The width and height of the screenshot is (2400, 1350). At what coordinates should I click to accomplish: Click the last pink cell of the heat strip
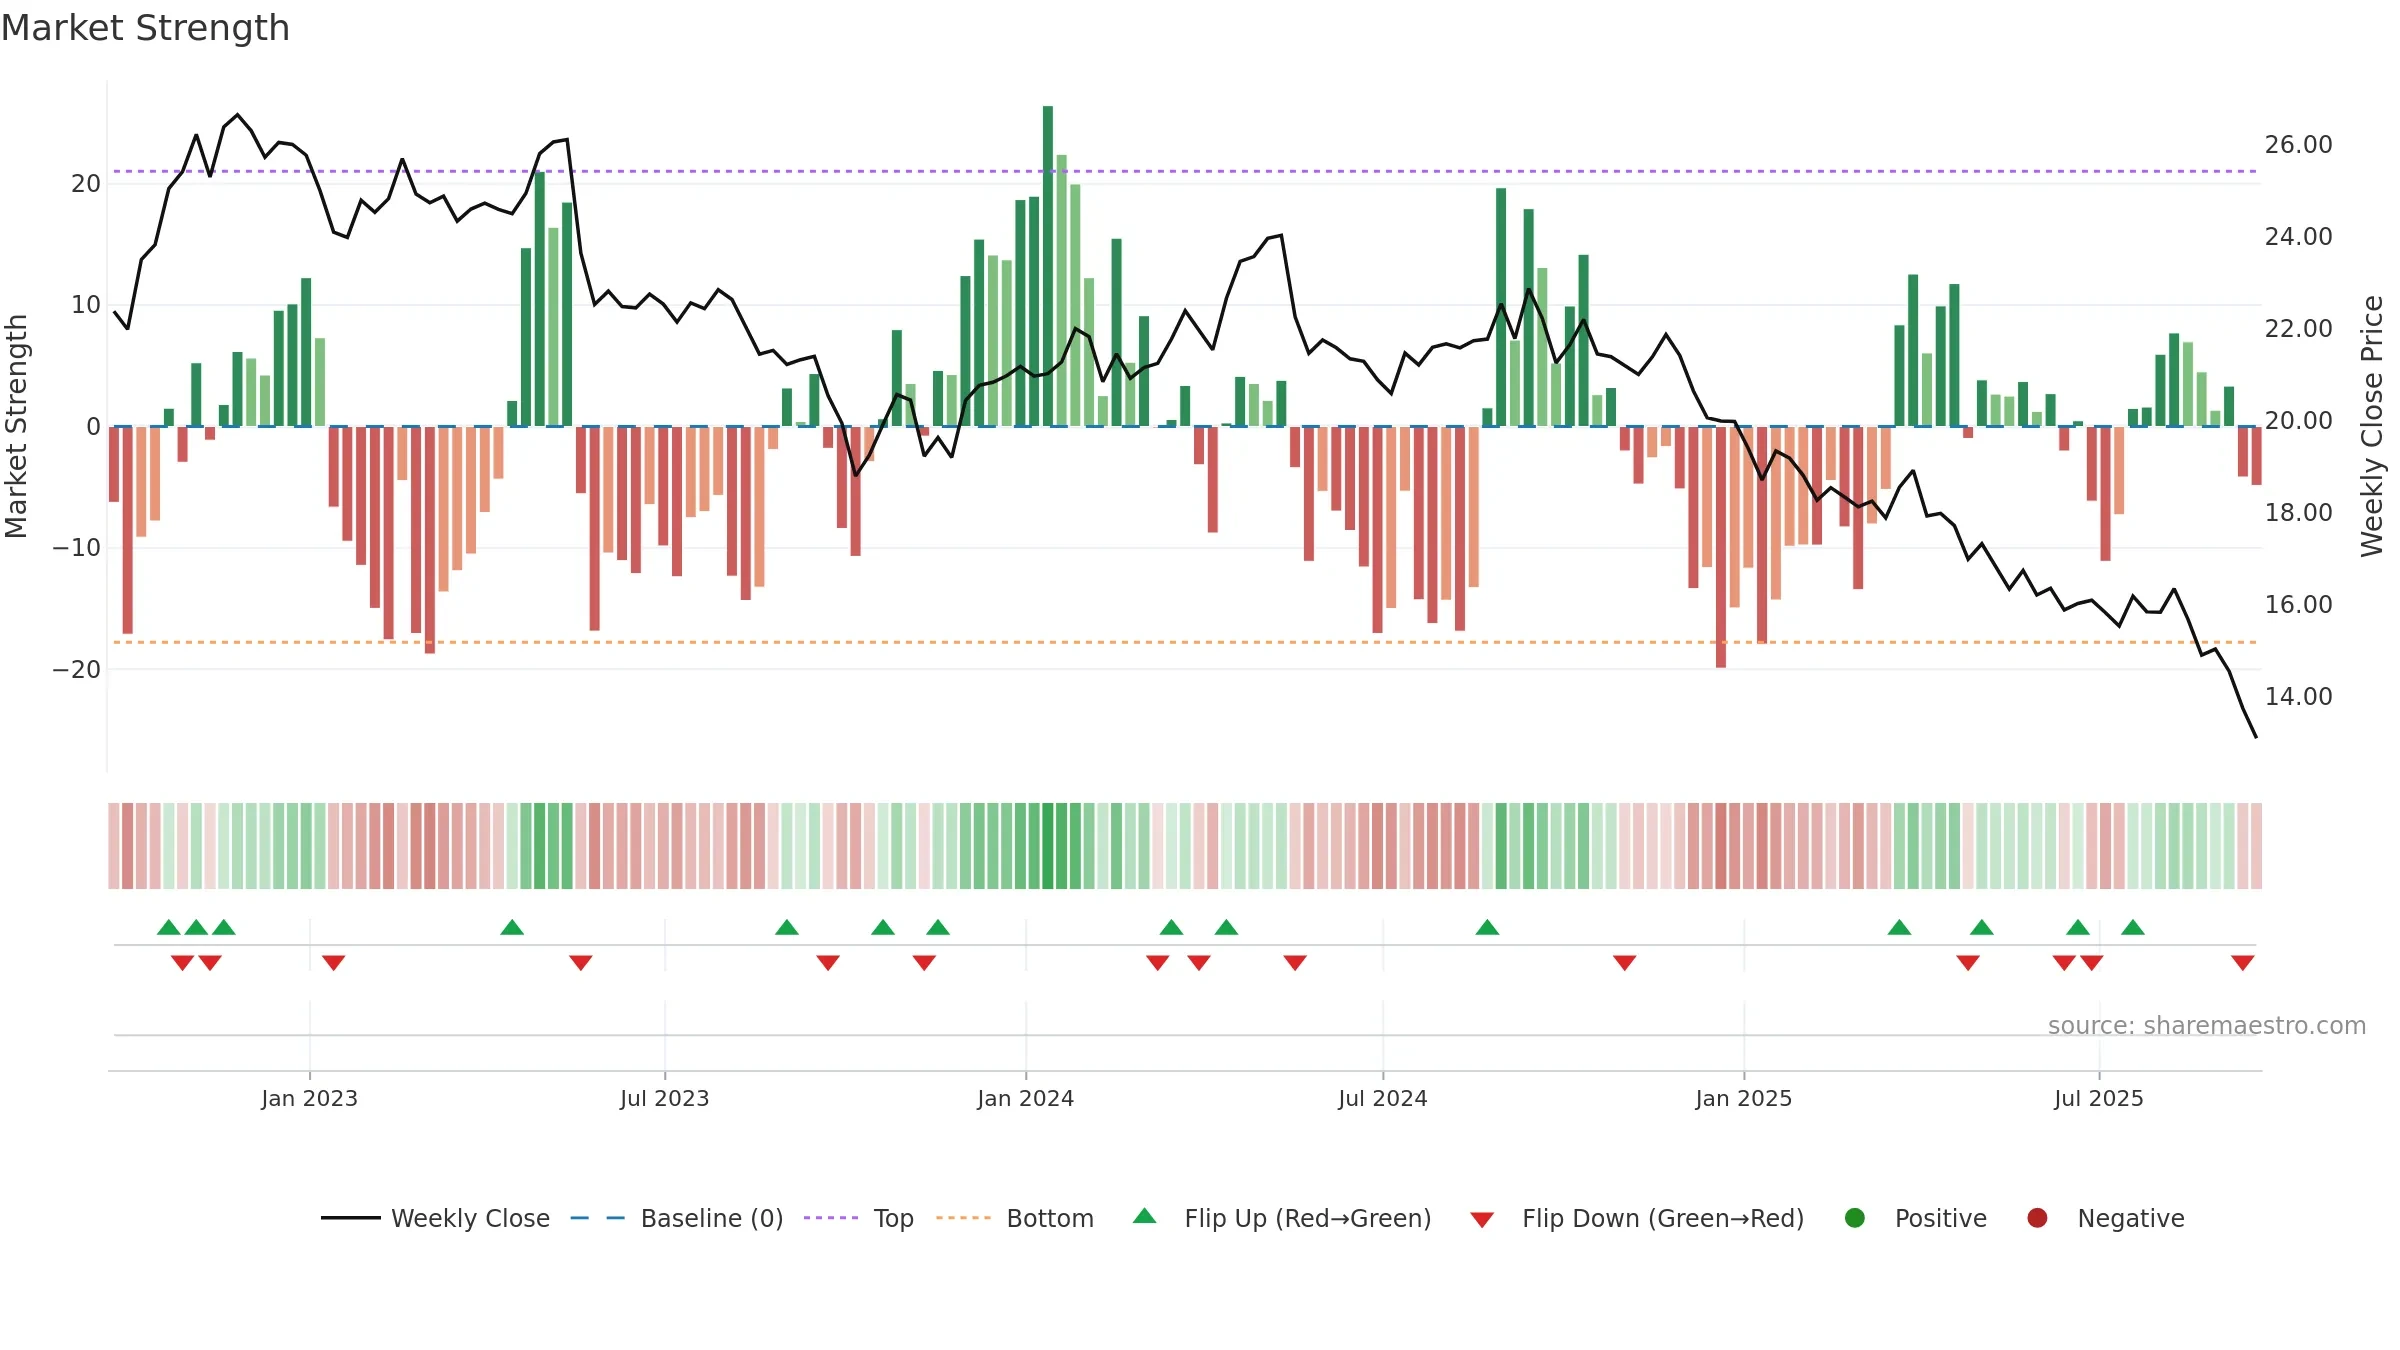tap(2256, 846)
